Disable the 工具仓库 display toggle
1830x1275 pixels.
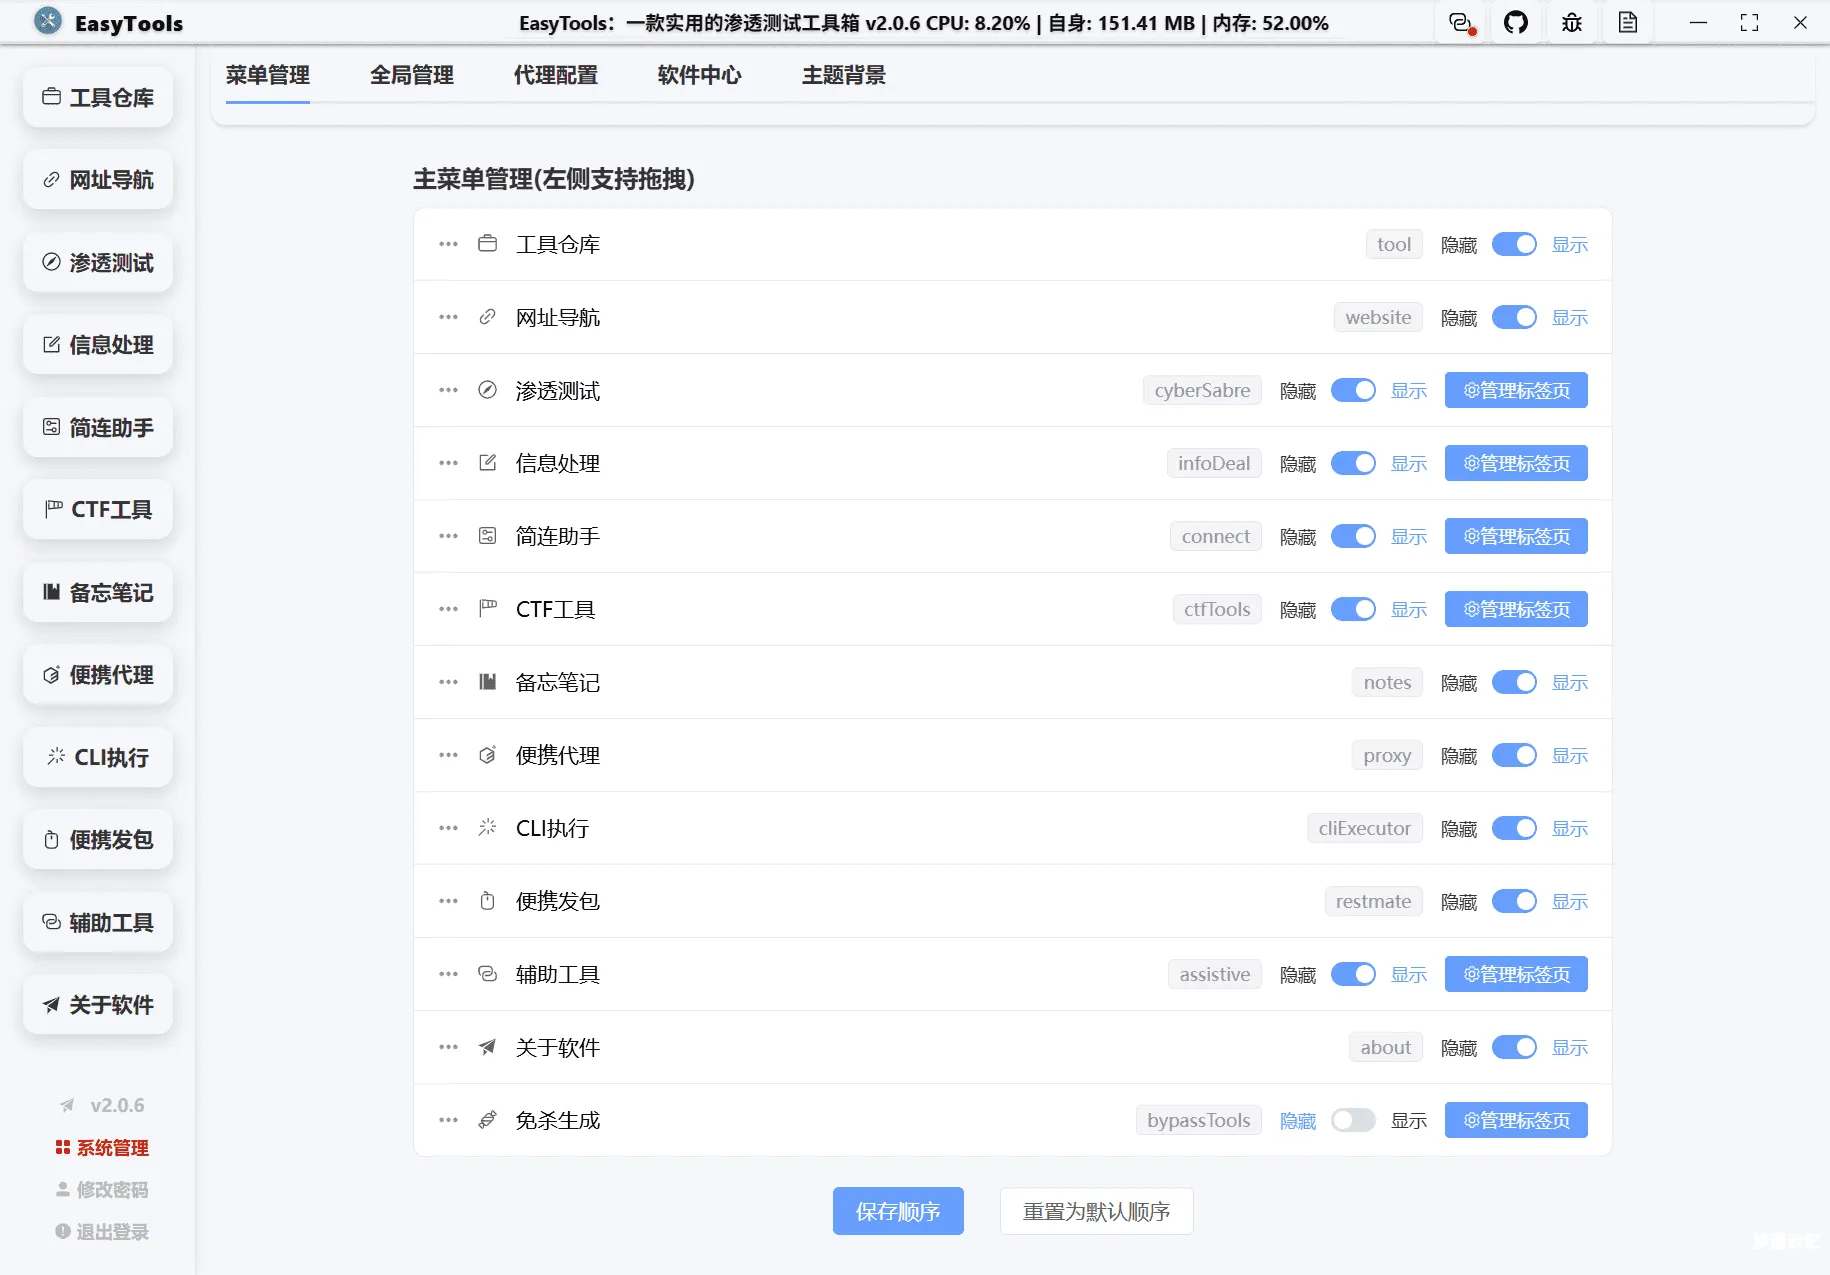tap(1514, 244)
